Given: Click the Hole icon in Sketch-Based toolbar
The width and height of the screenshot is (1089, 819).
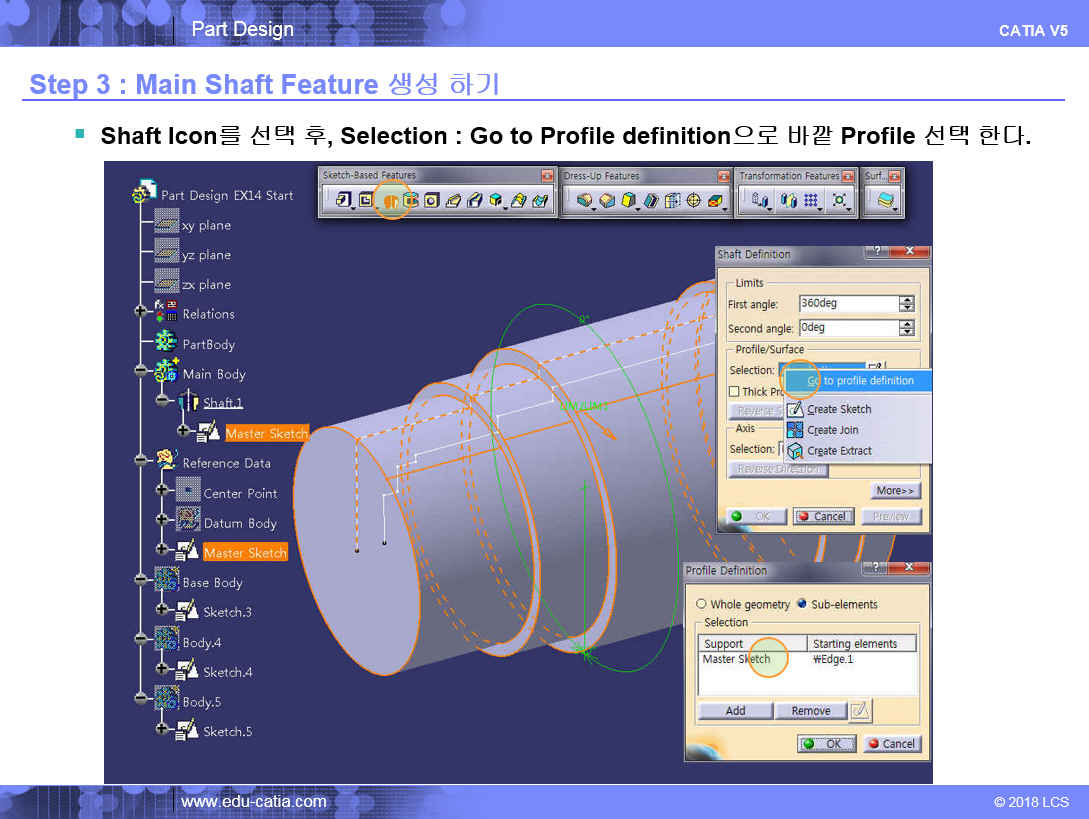Looking at the screenshot, I should point(431,201).
